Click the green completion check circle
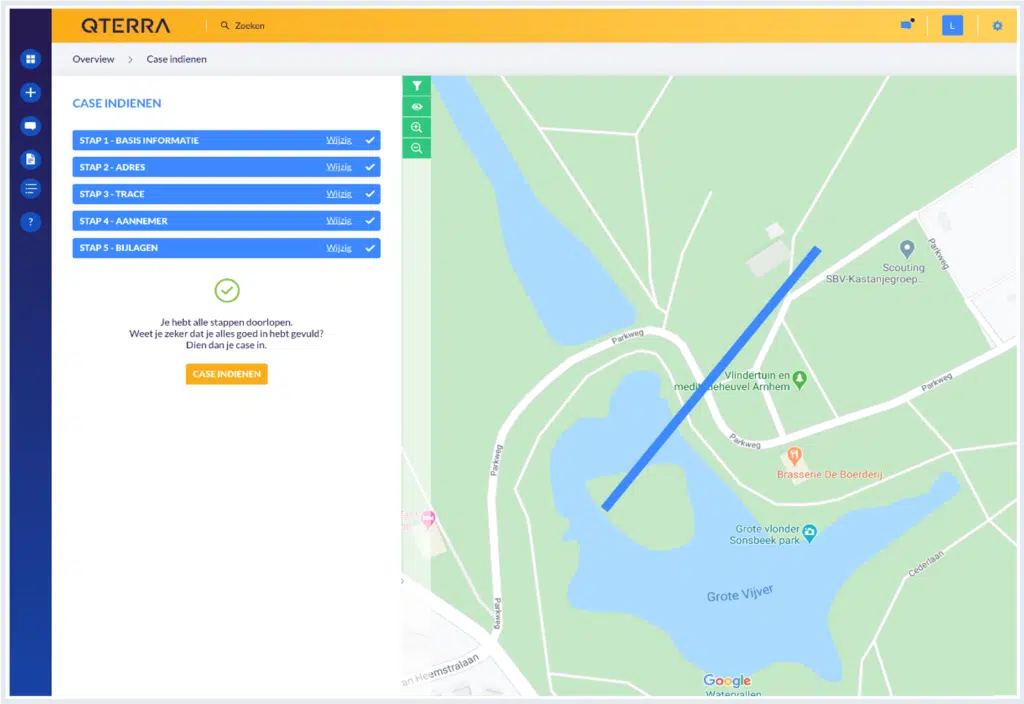1024x704 pixels. [227, 291]
